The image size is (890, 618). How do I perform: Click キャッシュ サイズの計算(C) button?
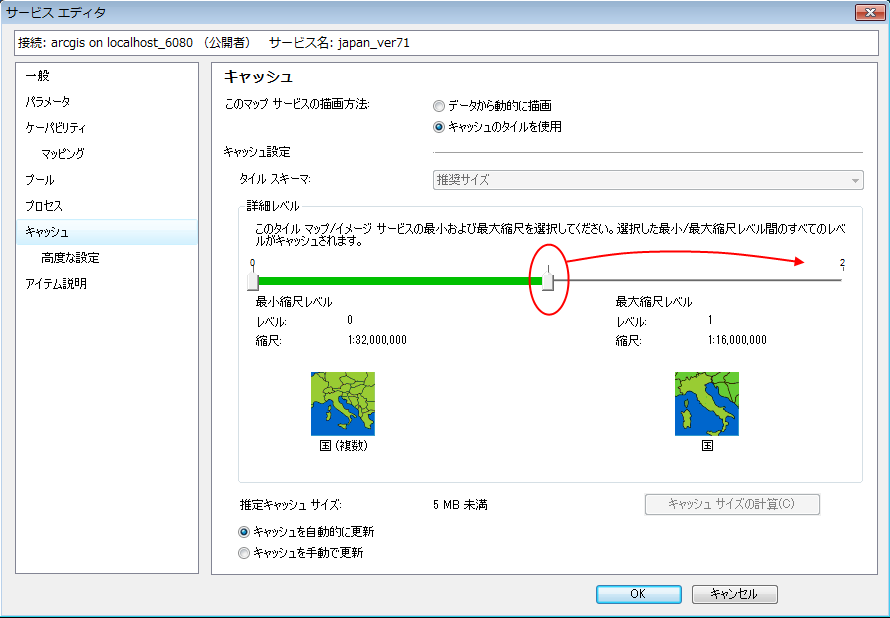[732, 504]
